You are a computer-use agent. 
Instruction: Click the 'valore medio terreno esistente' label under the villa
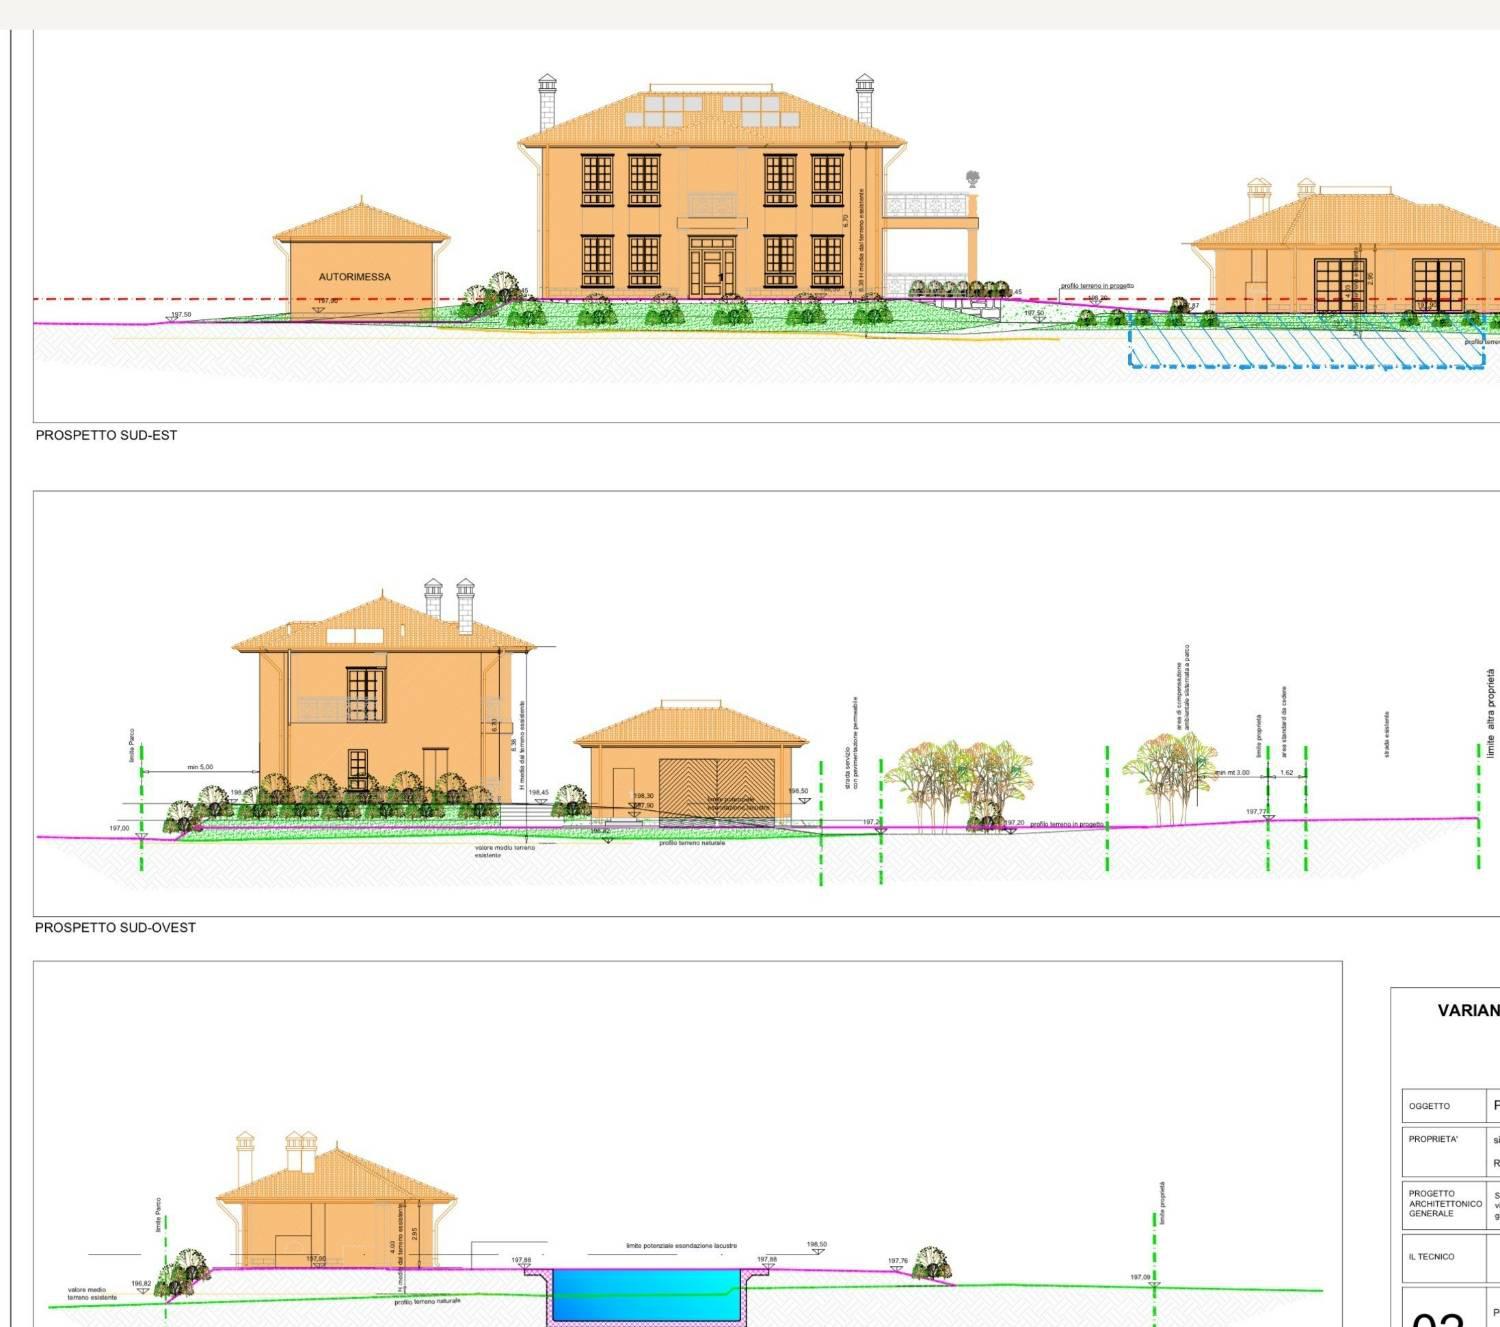pos(504,851)
